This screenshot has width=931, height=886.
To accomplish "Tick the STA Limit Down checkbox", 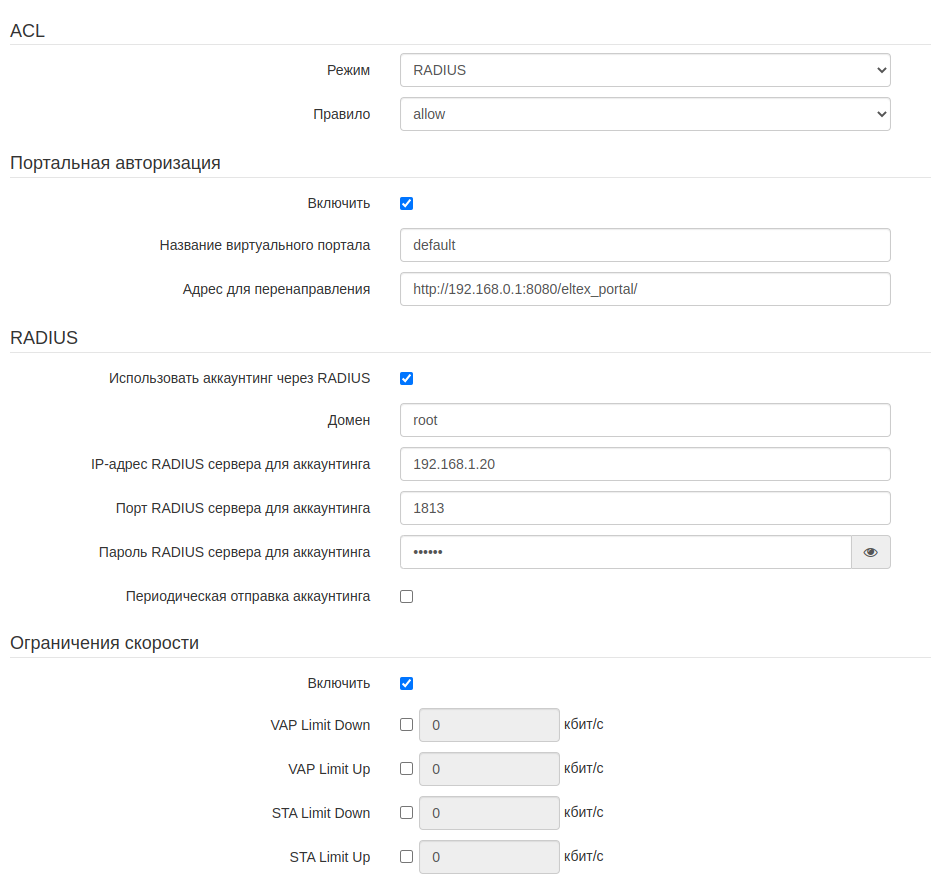I will 406,813.
